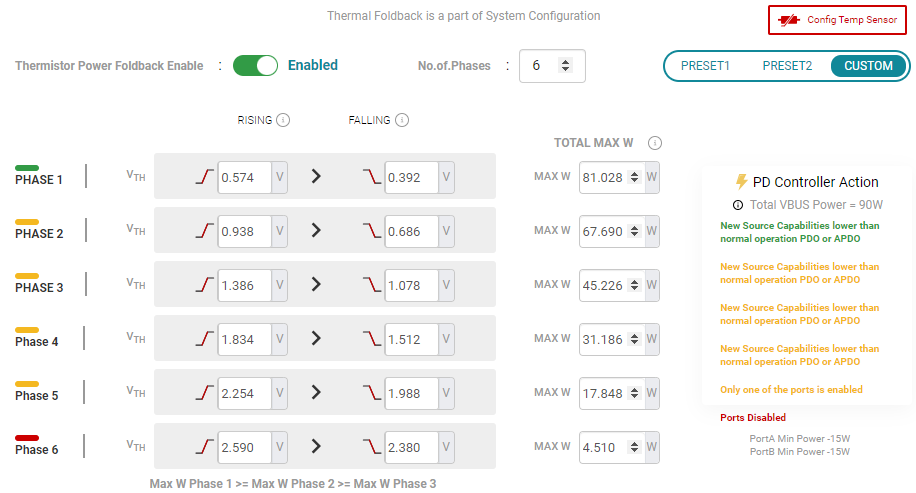Select the CUSTOM preset option
The image size is (916, 493).
868,66
